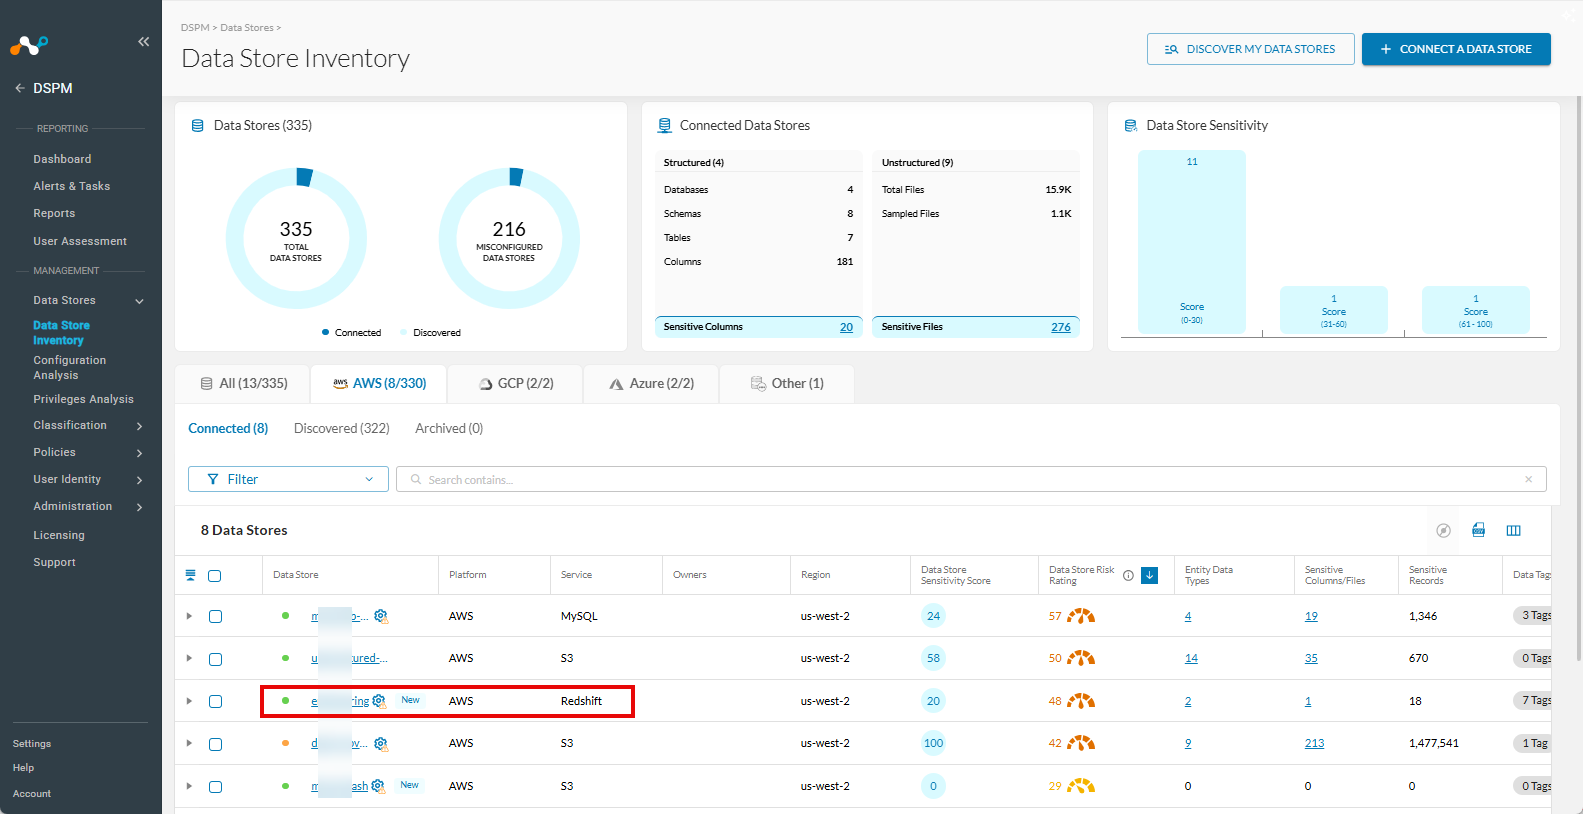
Task: Click the Score (0-30) sensitivity bar
Action: point(1192,242)
